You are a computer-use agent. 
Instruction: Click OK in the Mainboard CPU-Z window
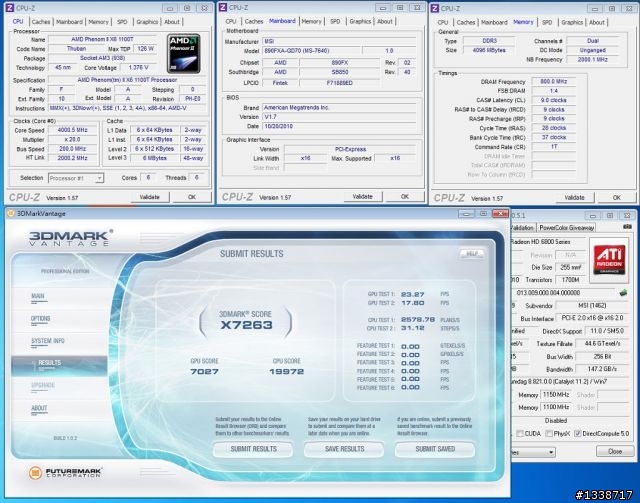pos(405,197)
